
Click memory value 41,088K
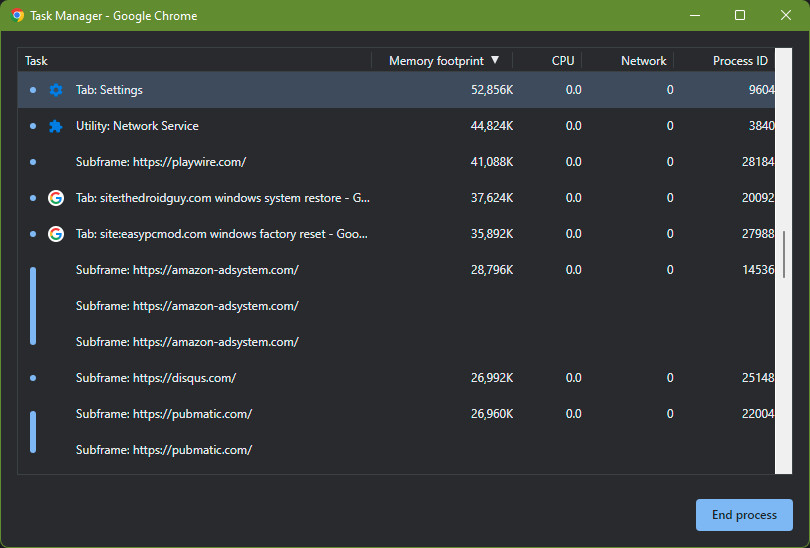click(x=492, y=162)
